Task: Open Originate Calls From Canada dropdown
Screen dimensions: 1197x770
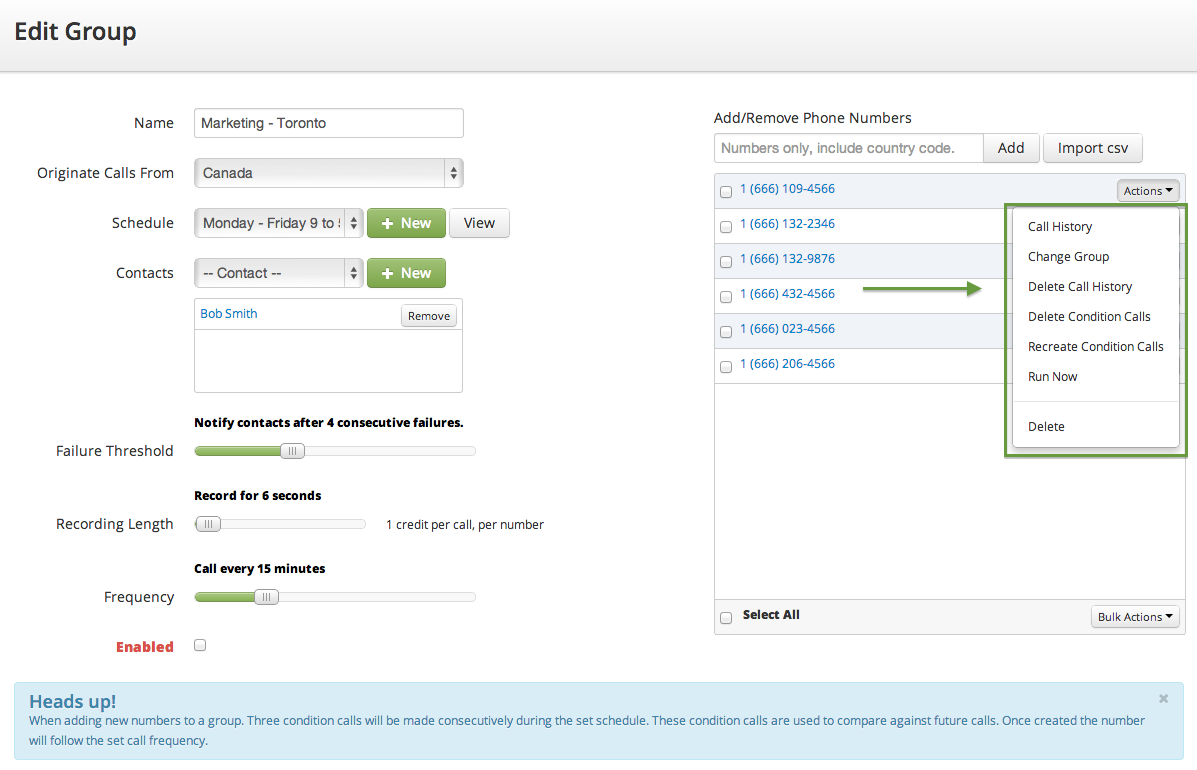Action: tap(328, 173)
